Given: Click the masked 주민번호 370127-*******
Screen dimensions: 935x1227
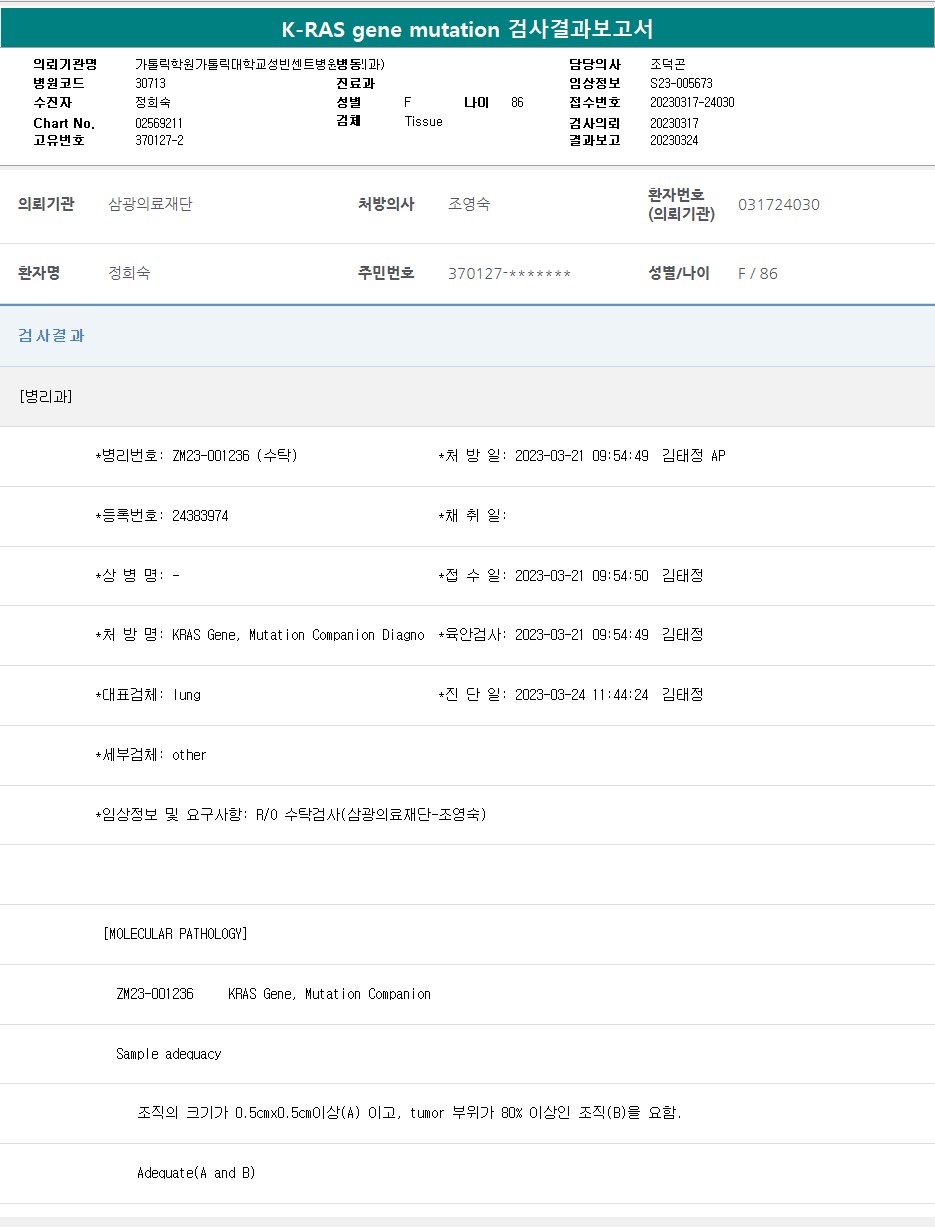Looking at the screenshot, I should click(509, 274).
